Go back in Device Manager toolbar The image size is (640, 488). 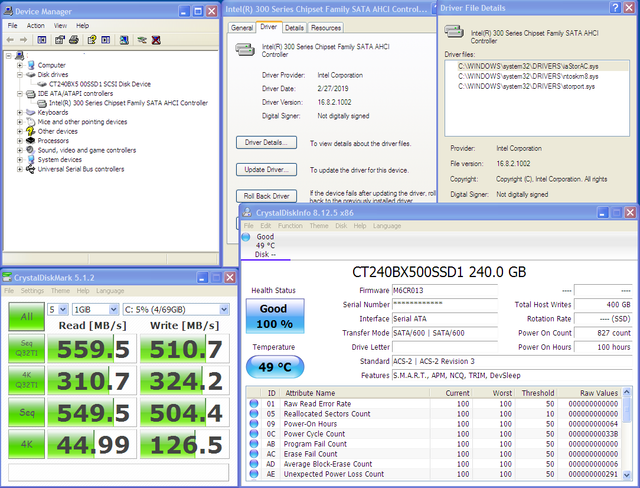click(x=10, y=40)
